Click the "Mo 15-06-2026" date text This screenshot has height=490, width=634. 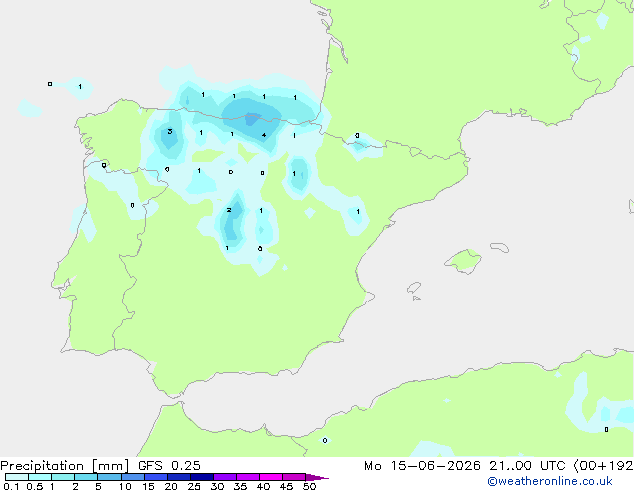422,466
